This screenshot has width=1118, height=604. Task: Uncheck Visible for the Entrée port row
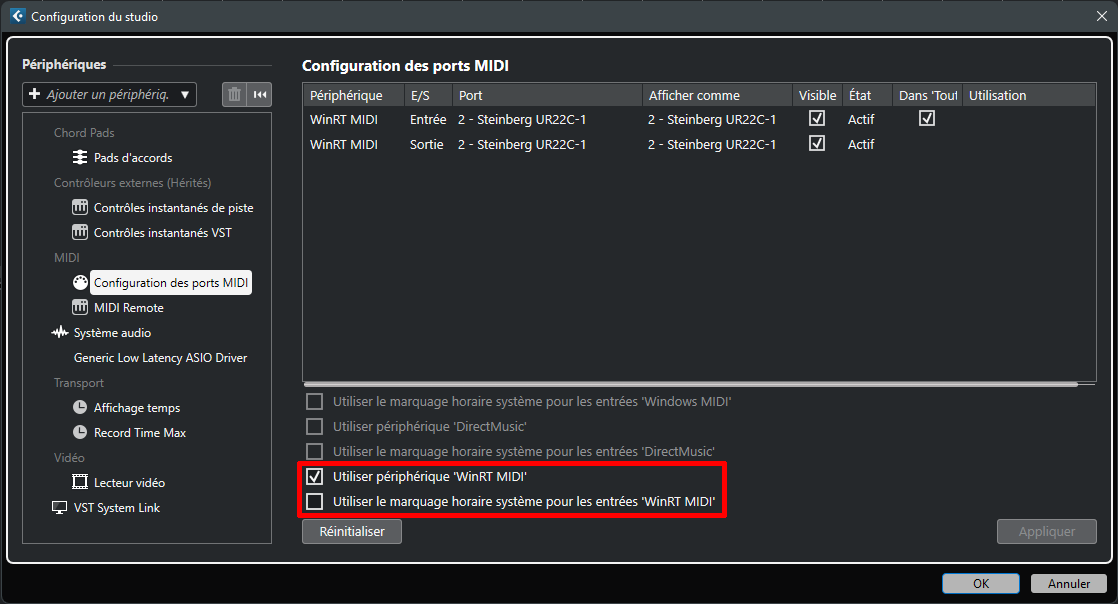pyautogui.click(x=817, y=119)
